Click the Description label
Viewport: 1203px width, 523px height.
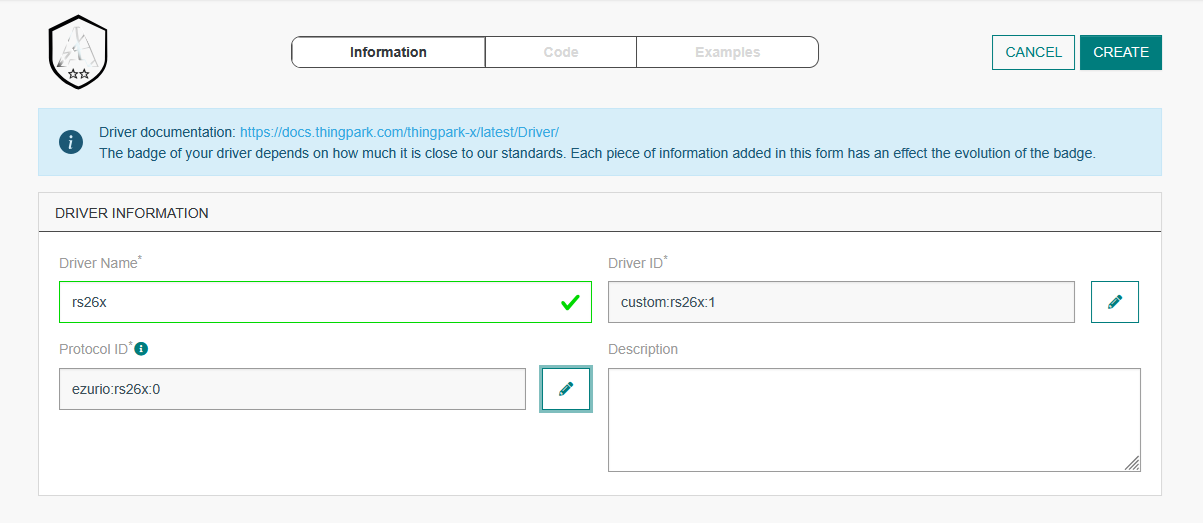(x=643, y=349)
